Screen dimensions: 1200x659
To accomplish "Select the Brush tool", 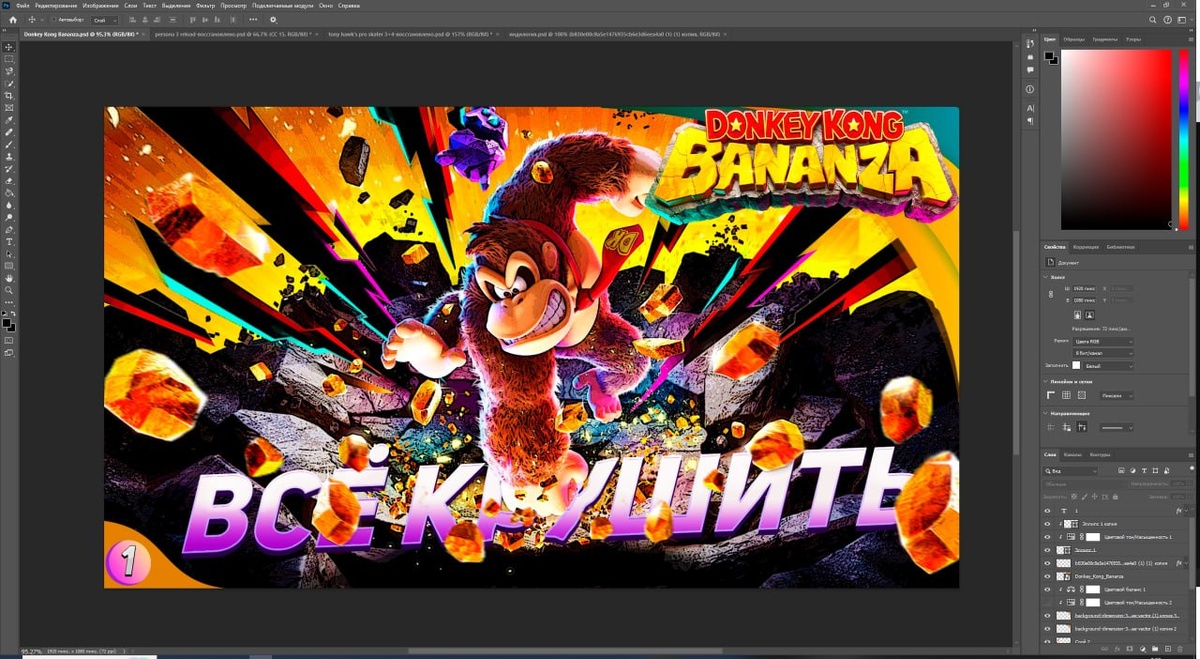I will pos(10,144).
